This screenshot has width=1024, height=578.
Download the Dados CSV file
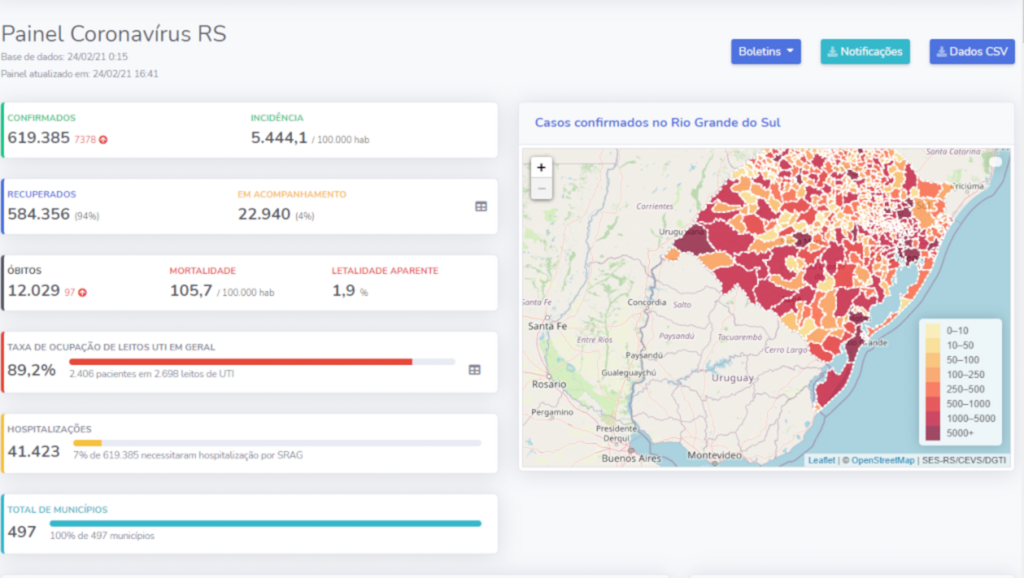point(972,51)
